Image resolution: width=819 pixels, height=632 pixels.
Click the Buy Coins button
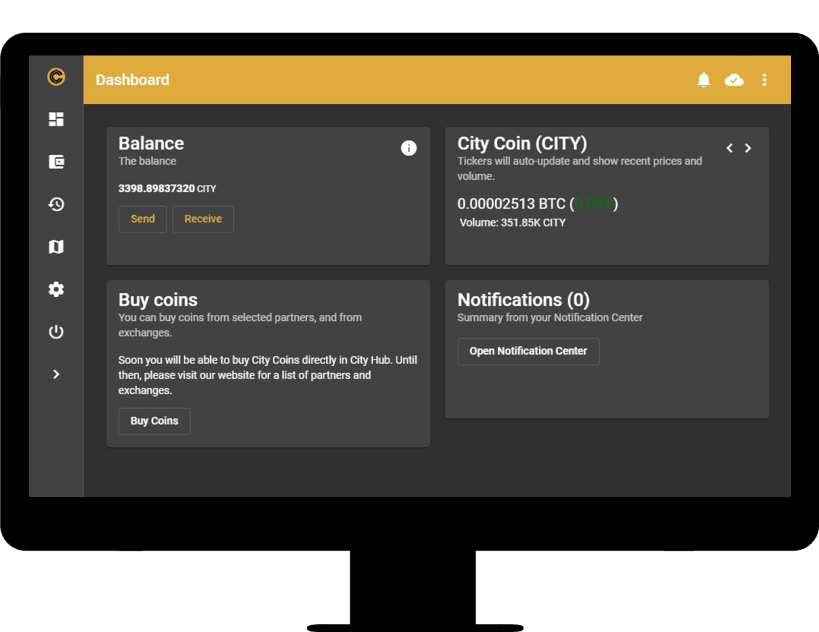tap(154, 421)
